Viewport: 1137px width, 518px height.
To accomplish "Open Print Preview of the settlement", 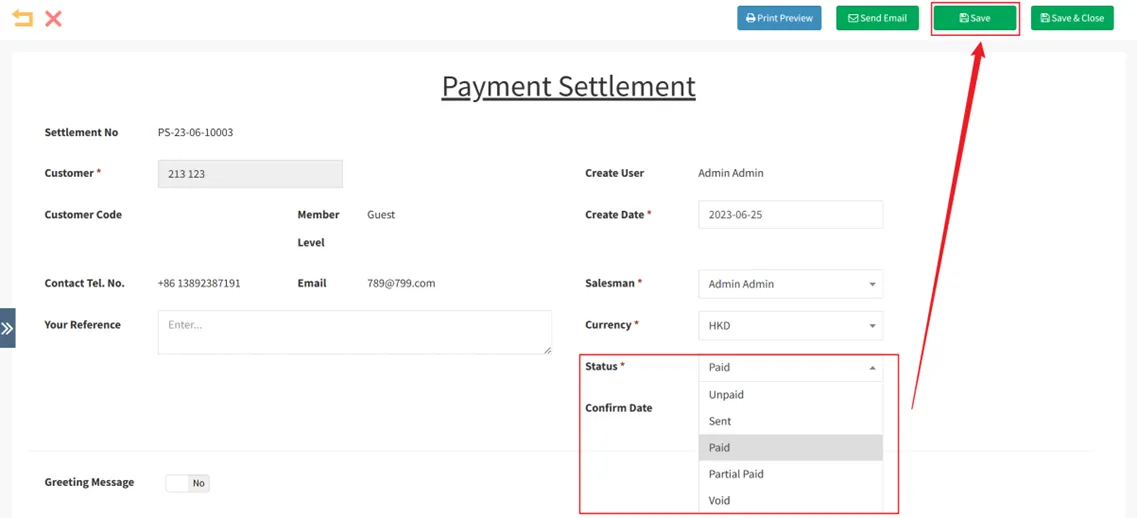I will (779, 18).
